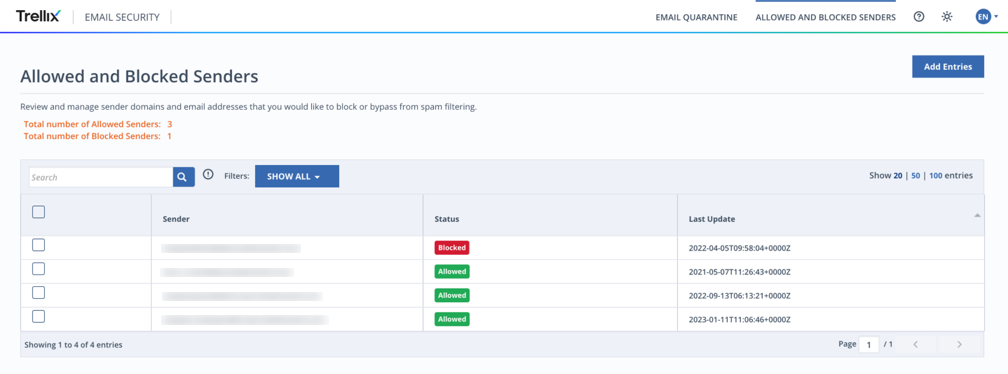Sort by the Last Update arrow
The image size is (1008, 374).
click(977, 215)
